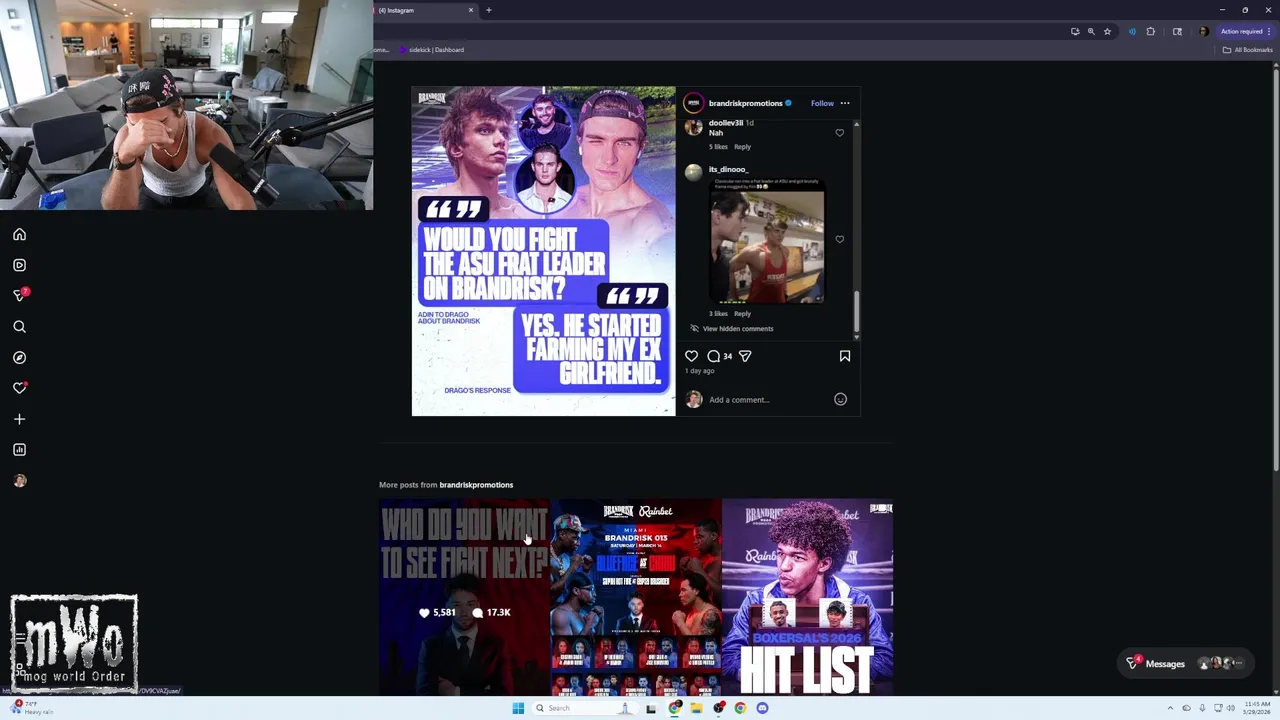Follow brandriskpromotions
The width and height of the screenshot is (1280, 720).
click(822, 103)
